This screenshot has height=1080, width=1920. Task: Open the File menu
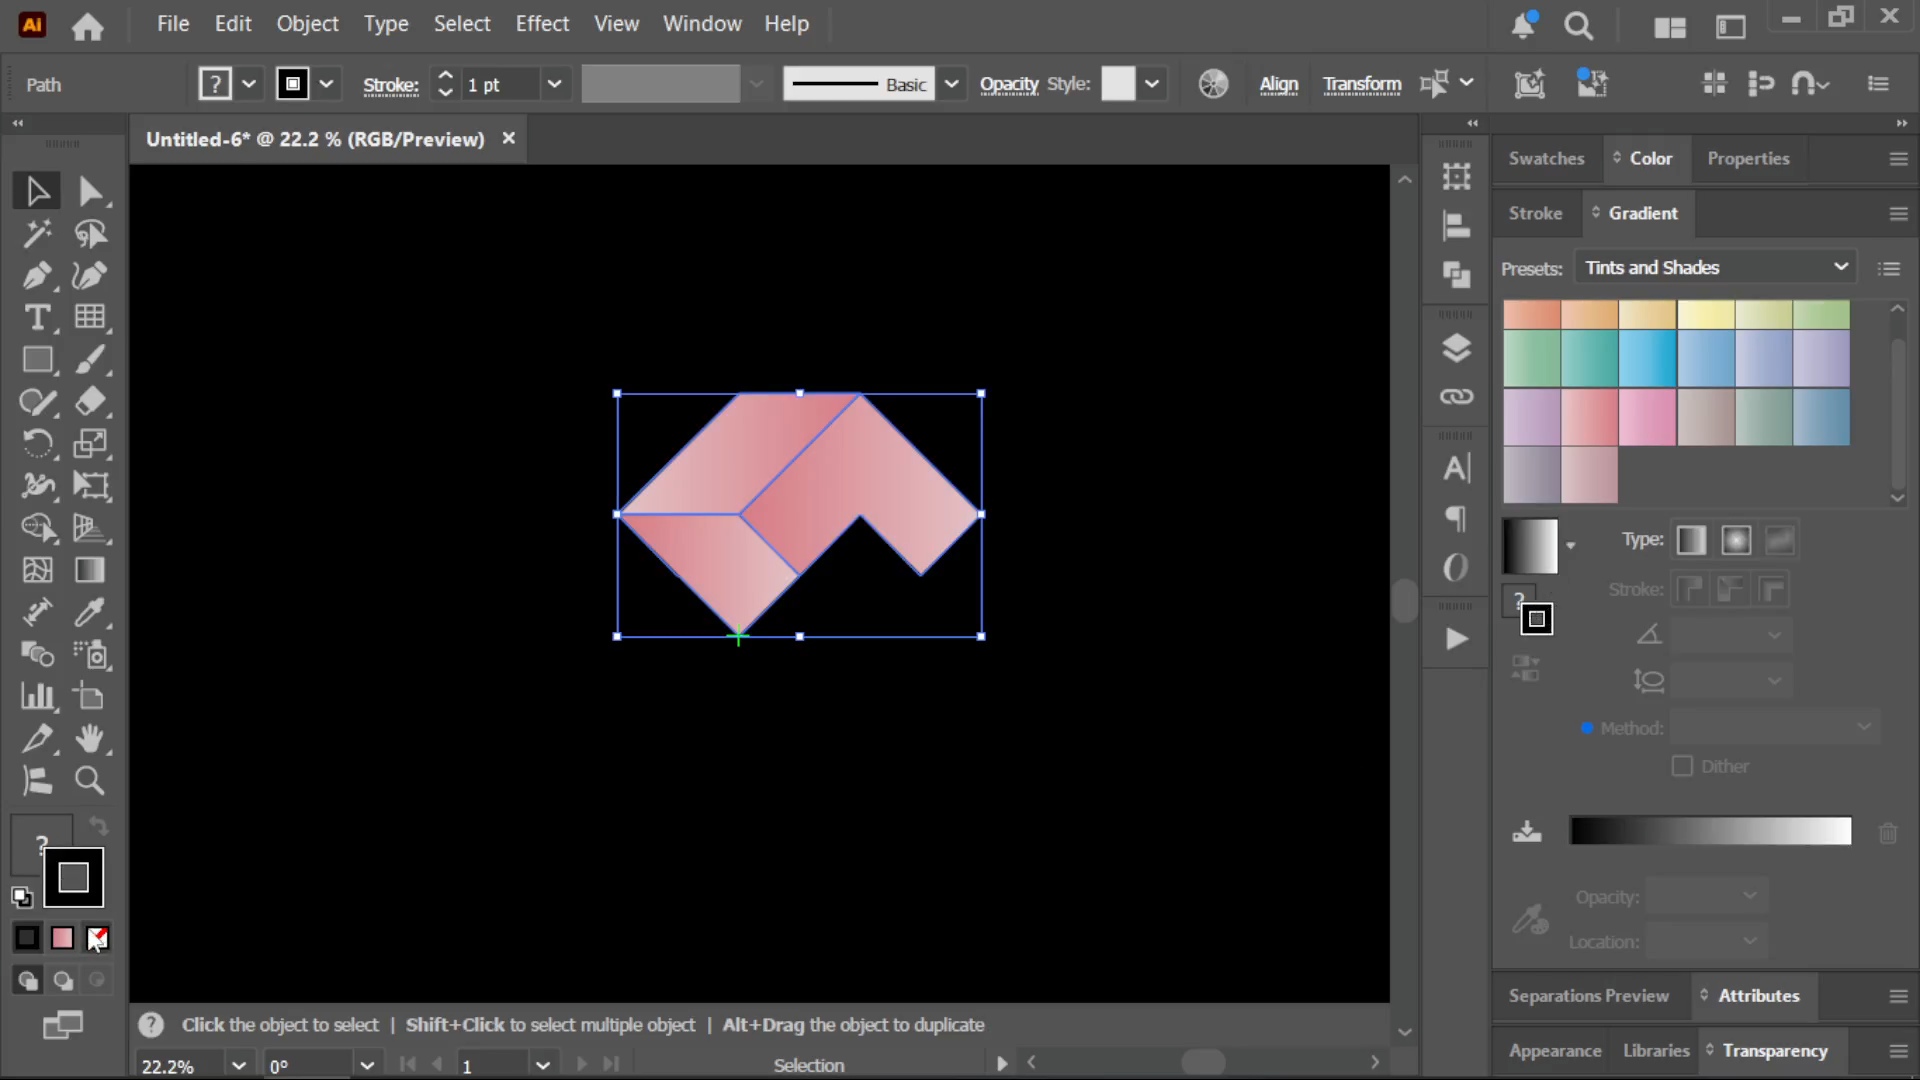[173, 24]
